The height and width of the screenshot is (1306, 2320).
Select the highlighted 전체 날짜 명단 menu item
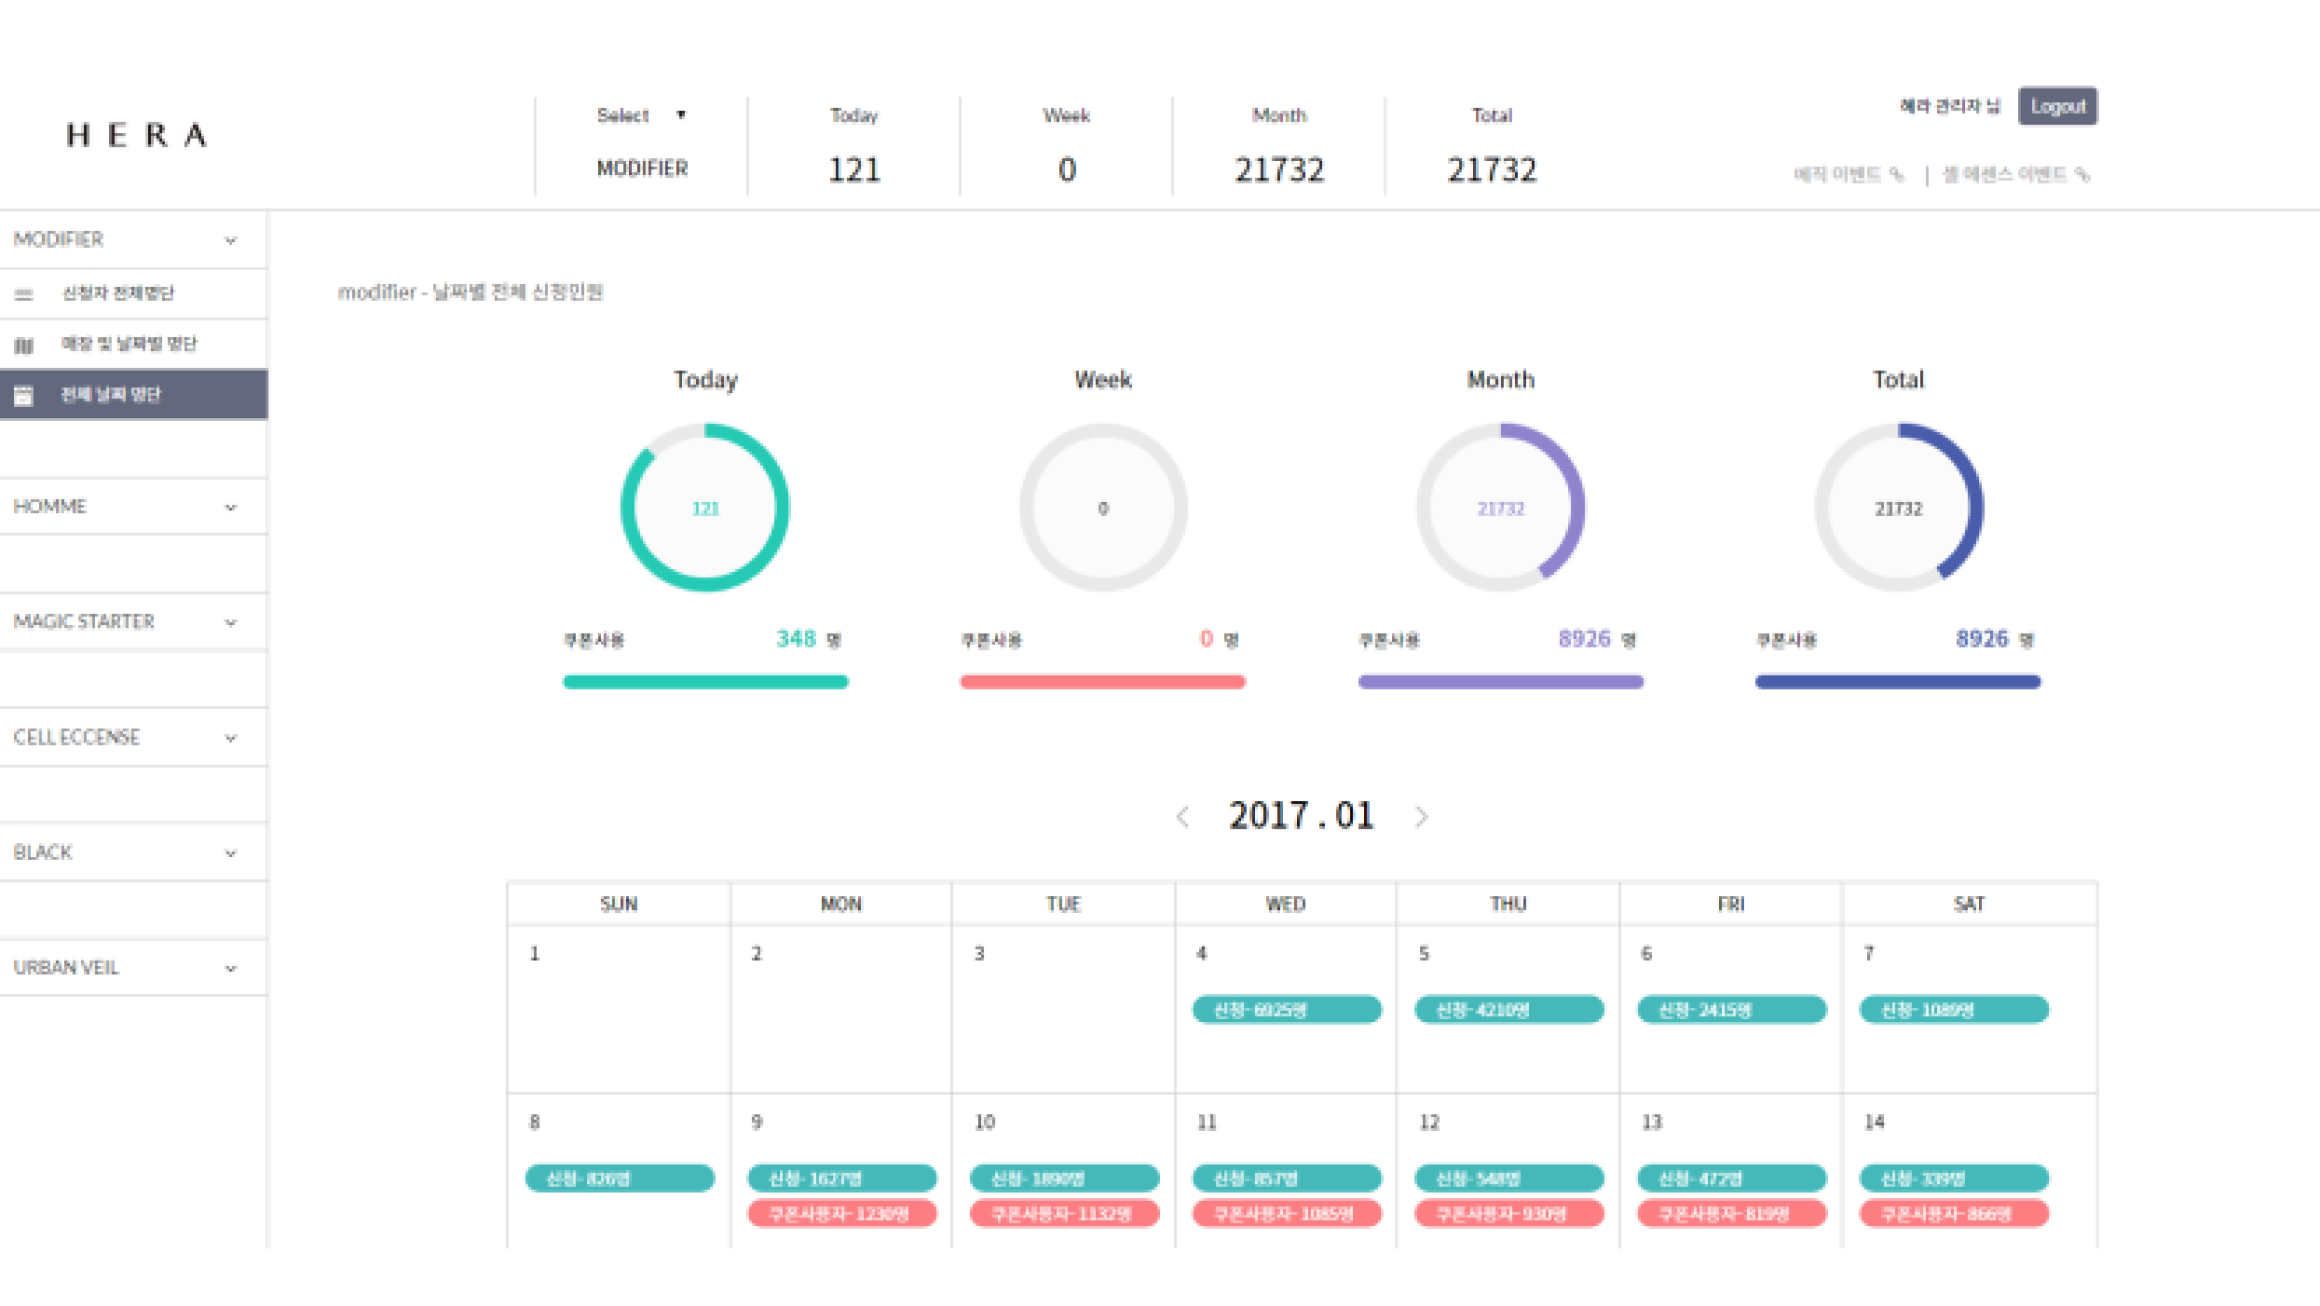coord(133,394)
